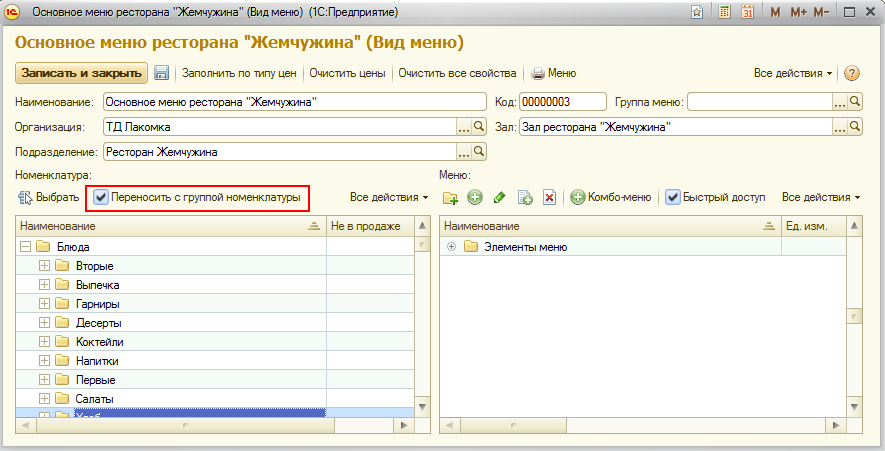This screenshot has height=451, width=885.
Task: Click the Комбо-меню button
Action: pos(611,198)
